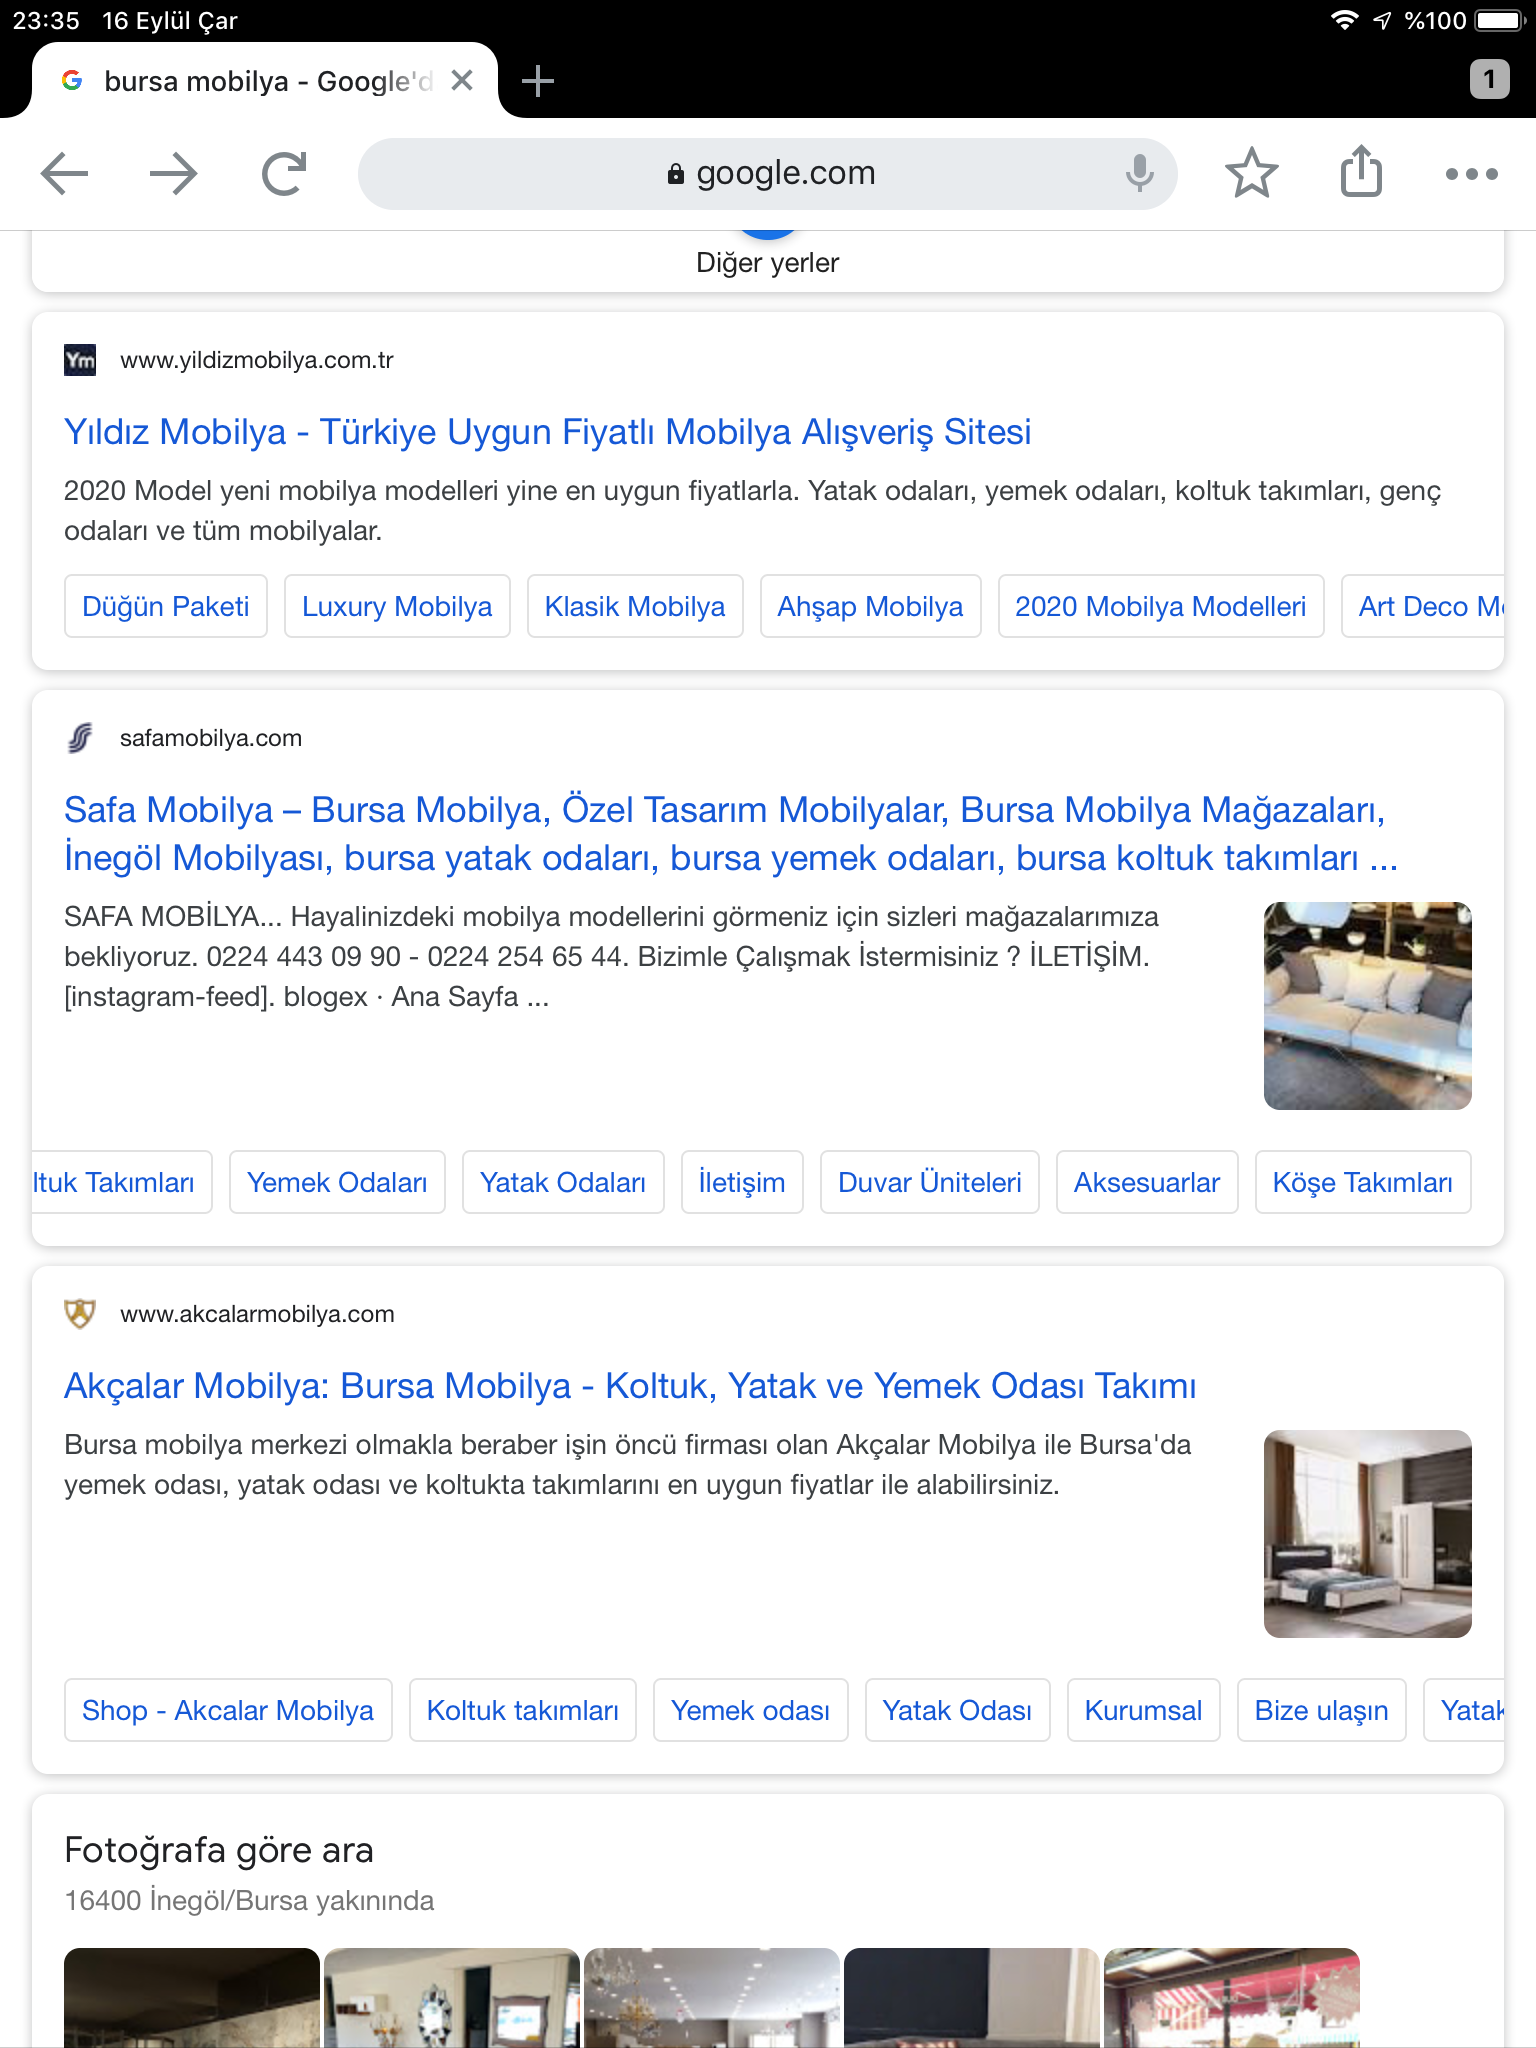This screenshot has height=2048, width=1536.
Task: Tap the microphone icon in the address bar
Action: click(x=1139, y=174)
